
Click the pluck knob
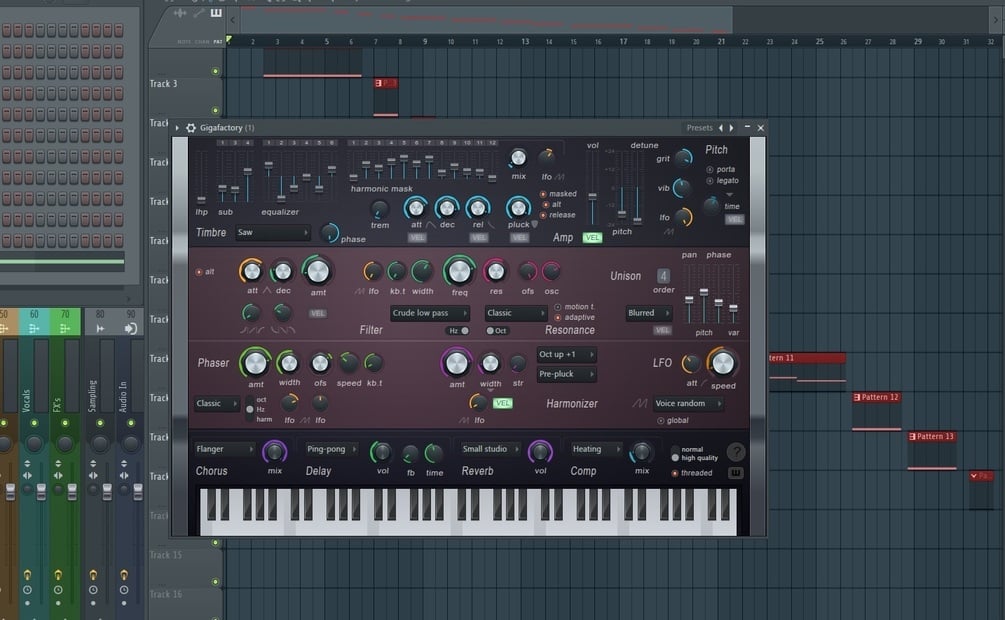(x=518, y=208)
